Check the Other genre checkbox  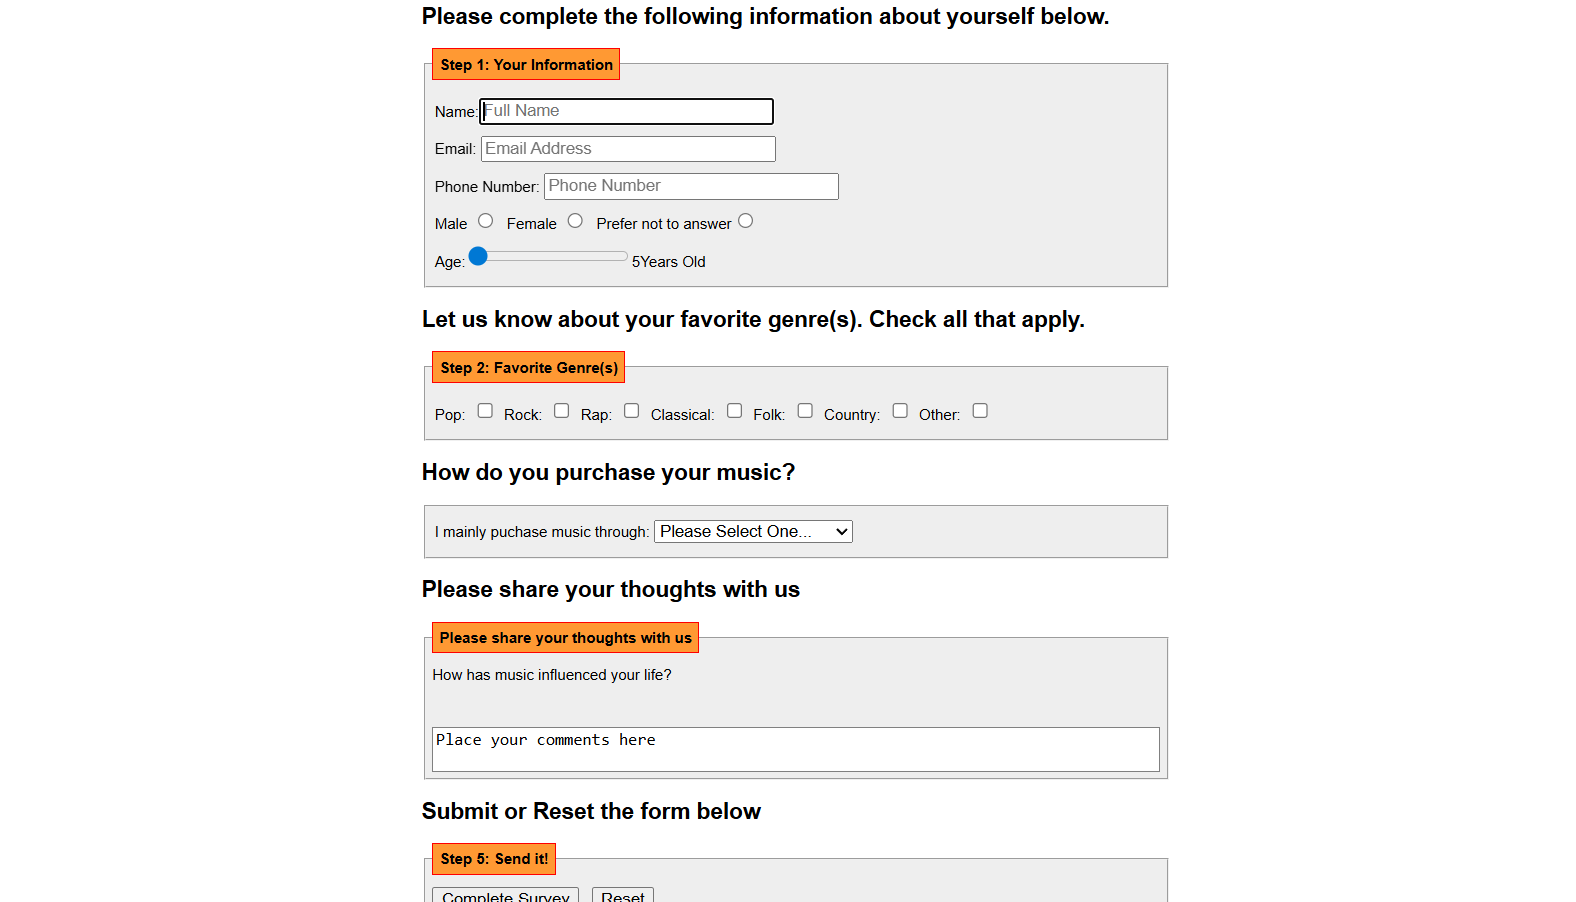tap(980, 411)
